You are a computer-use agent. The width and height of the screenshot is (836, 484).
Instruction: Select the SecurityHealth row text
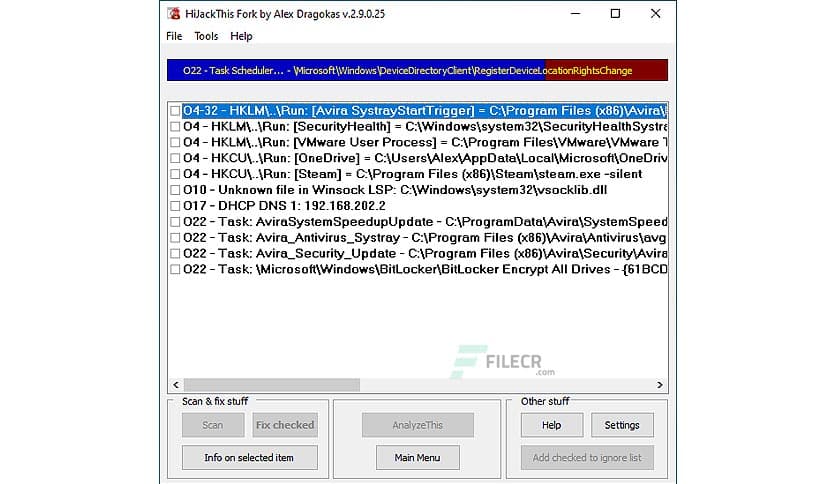pos(424,127)
